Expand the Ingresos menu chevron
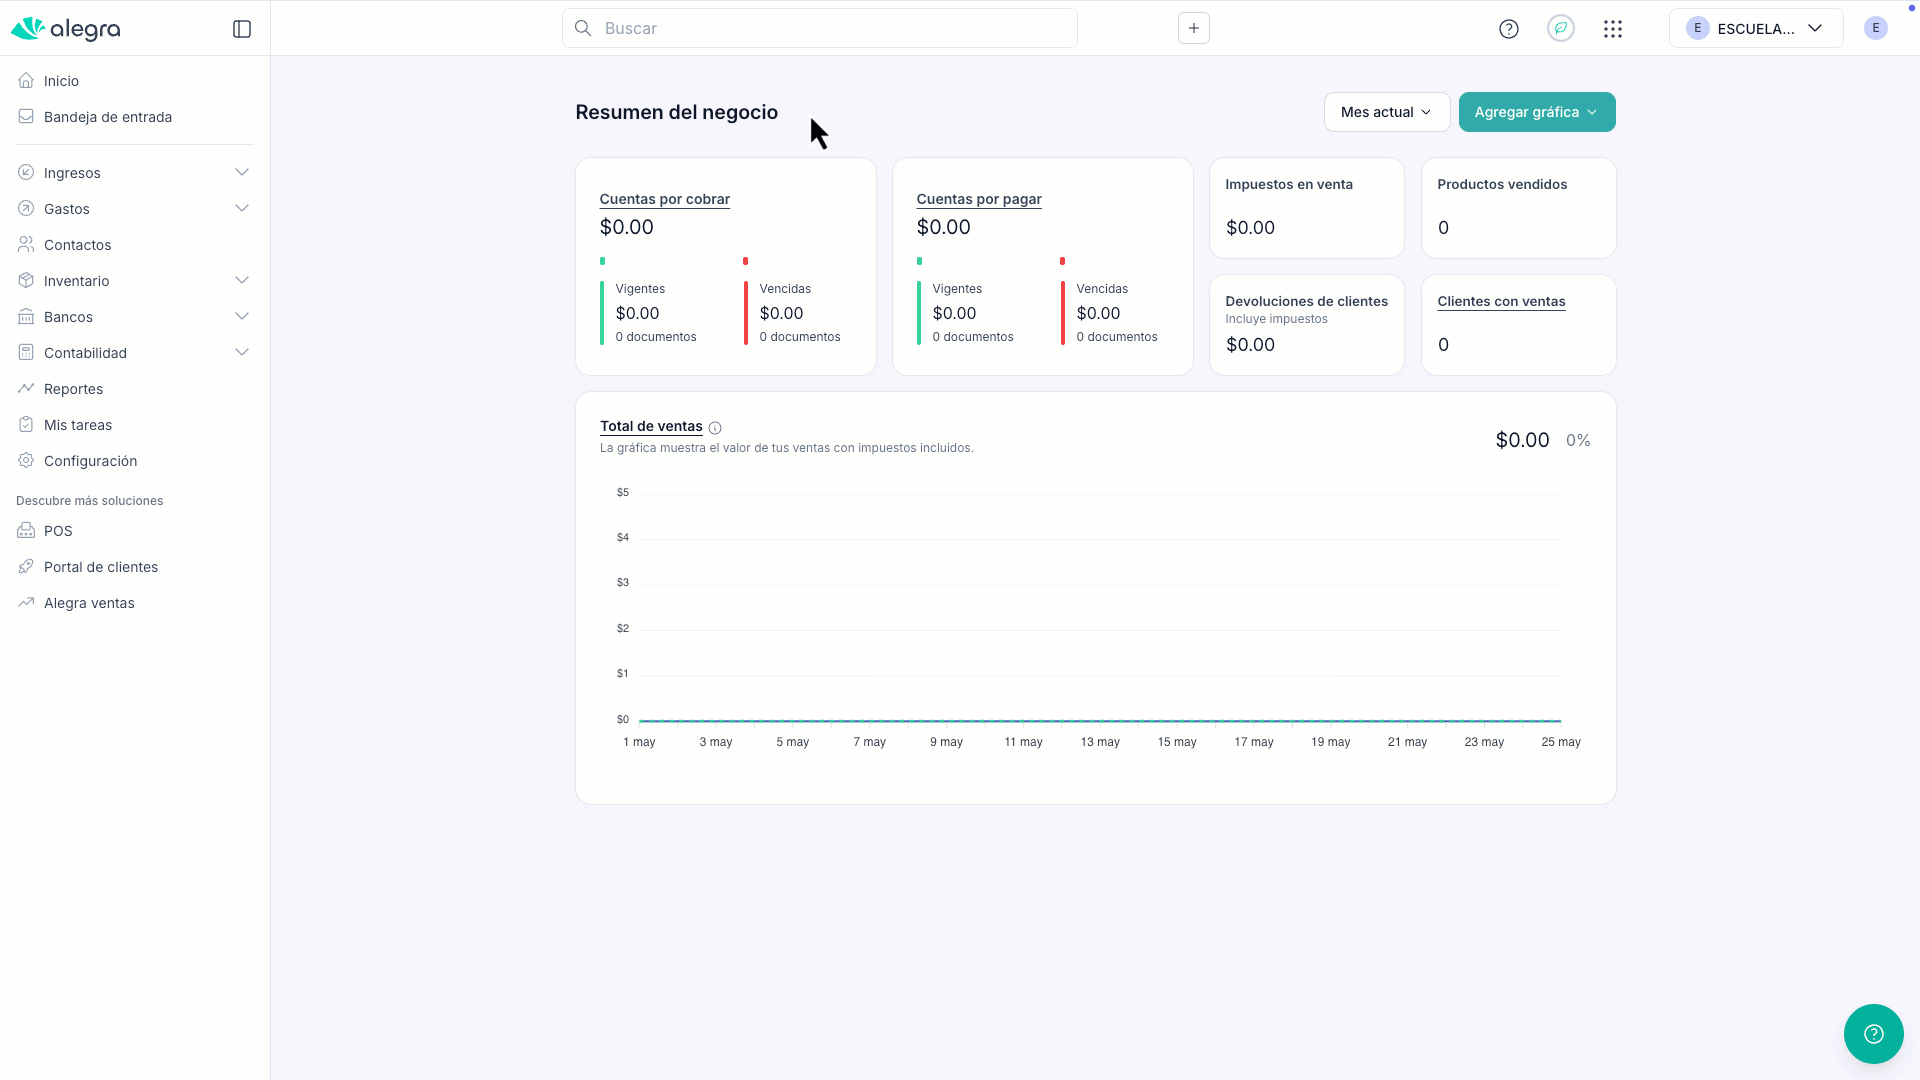The image size is (1920, 1080). [242, 172]
